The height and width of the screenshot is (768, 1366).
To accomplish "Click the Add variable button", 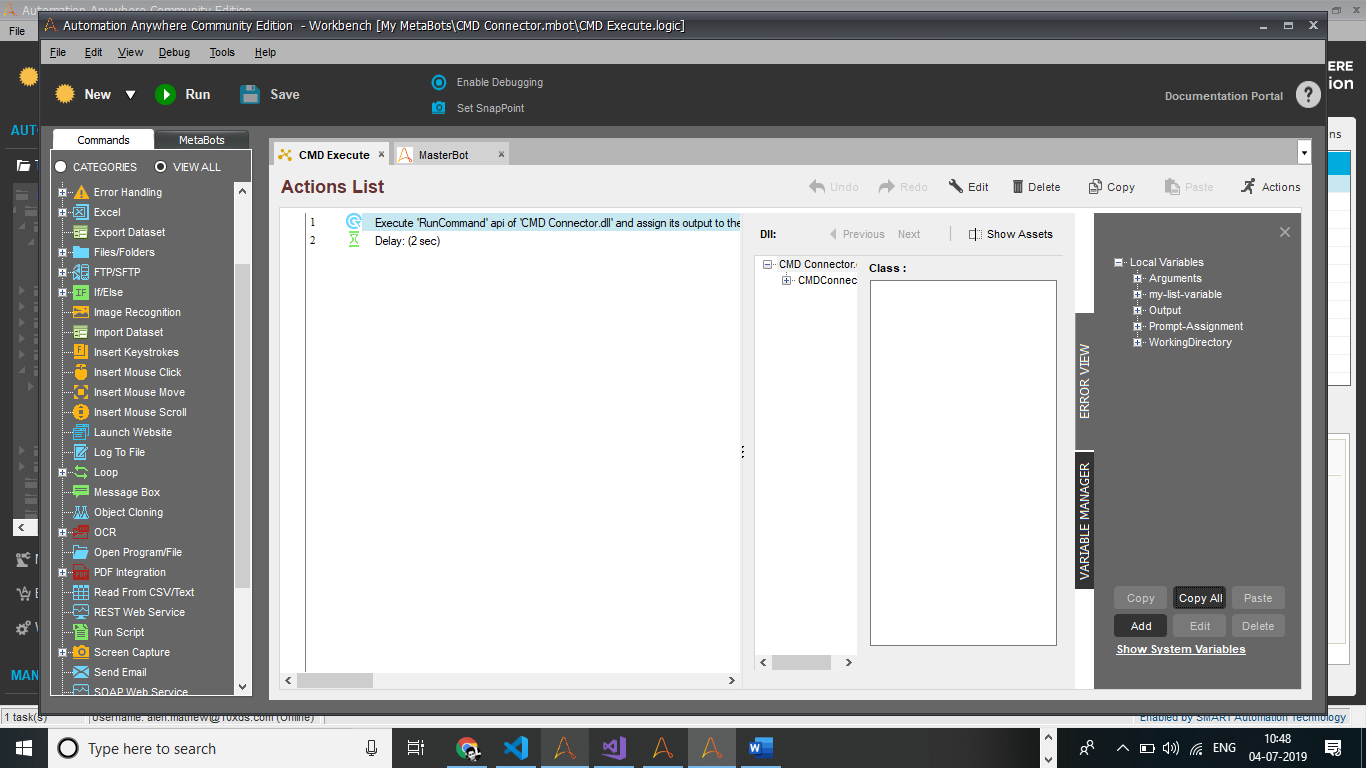I will pyautogui.click(x=1141, y=626).
